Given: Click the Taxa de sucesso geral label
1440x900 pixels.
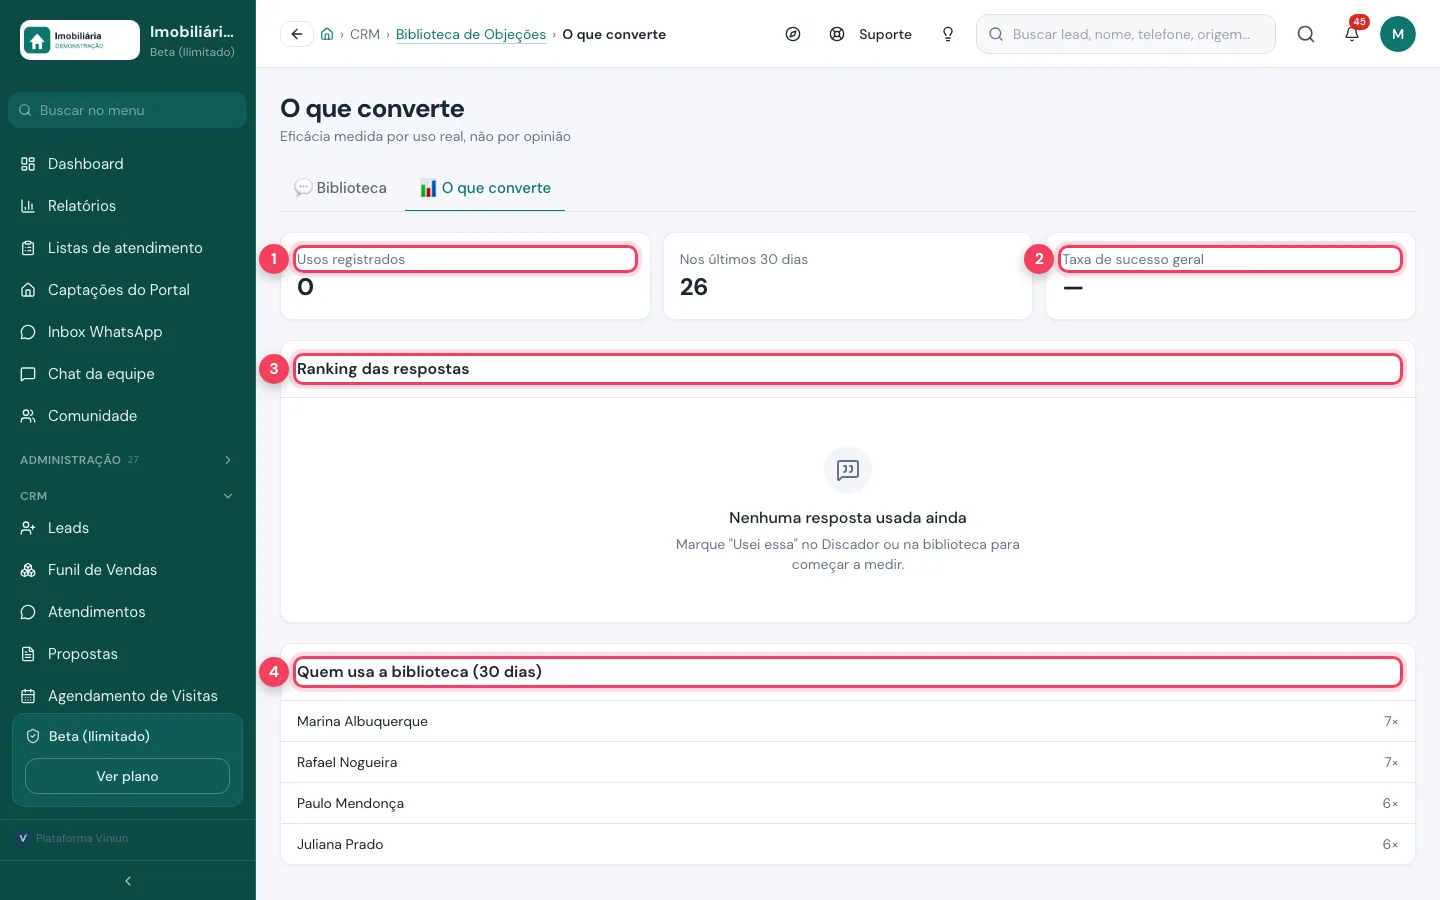Looking at the screenshot, I should pyautogui.click(x=1133, y=259).
